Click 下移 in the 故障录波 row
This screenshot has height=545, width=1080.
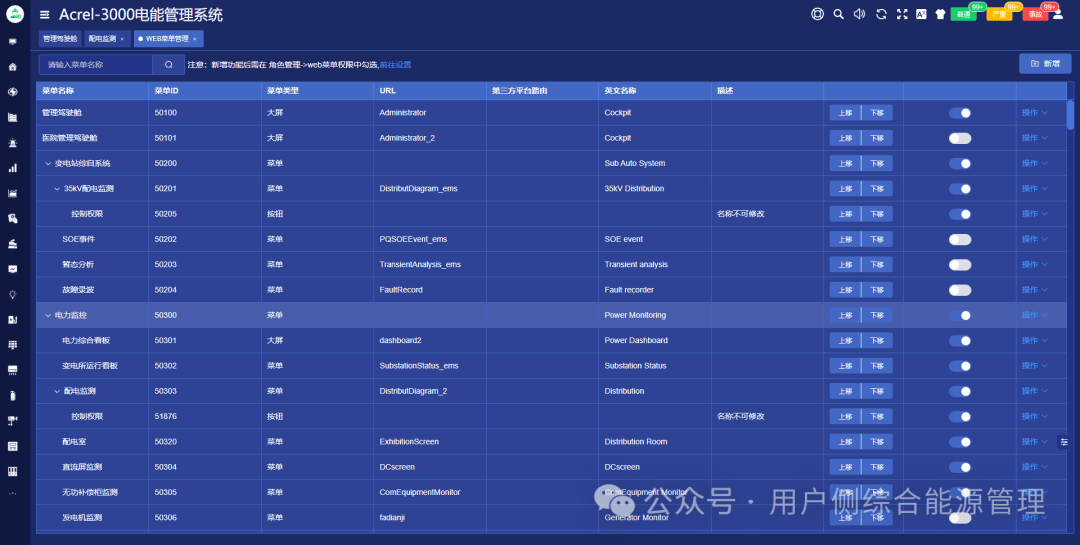(x=877, y=290)
